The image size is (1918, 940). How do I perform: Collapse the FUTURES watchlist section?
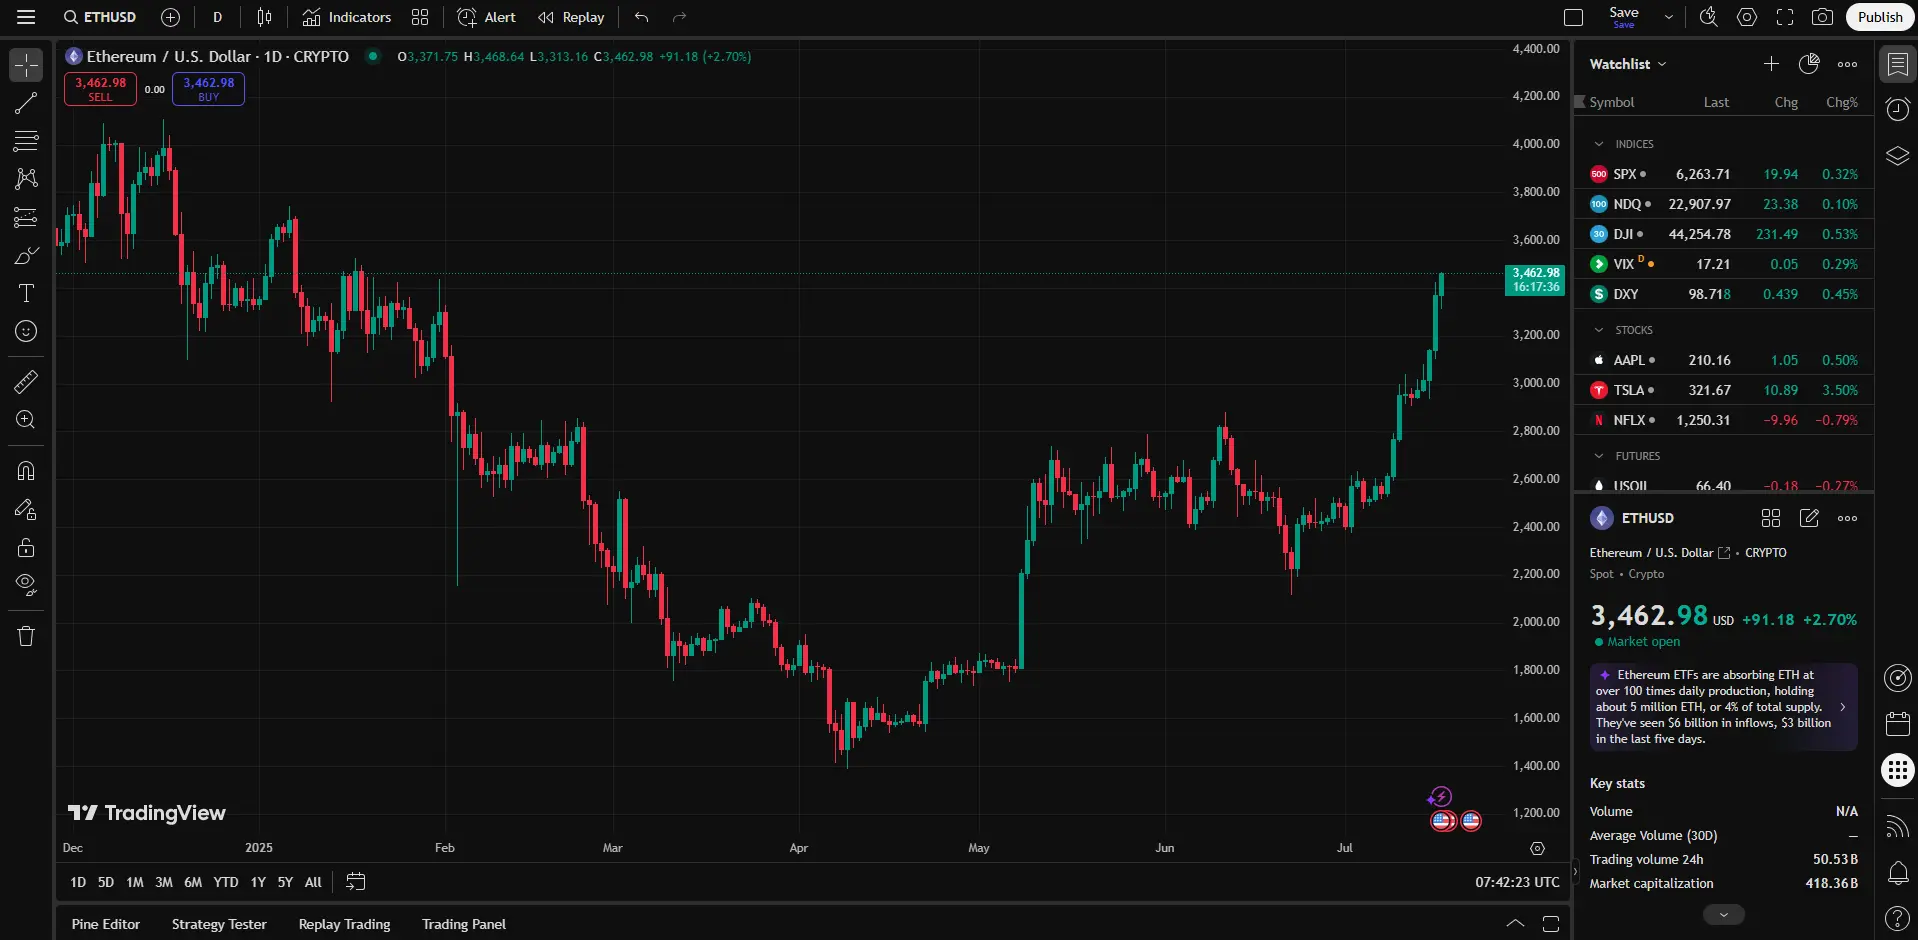coord(1599,456)
